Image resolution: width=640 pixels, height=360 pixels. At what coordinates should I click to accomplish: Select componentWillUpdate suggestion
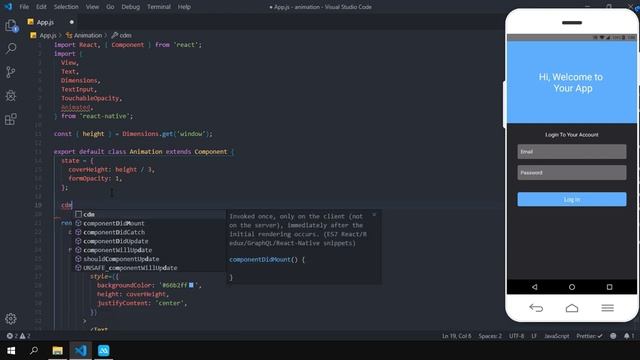[149, 250]
